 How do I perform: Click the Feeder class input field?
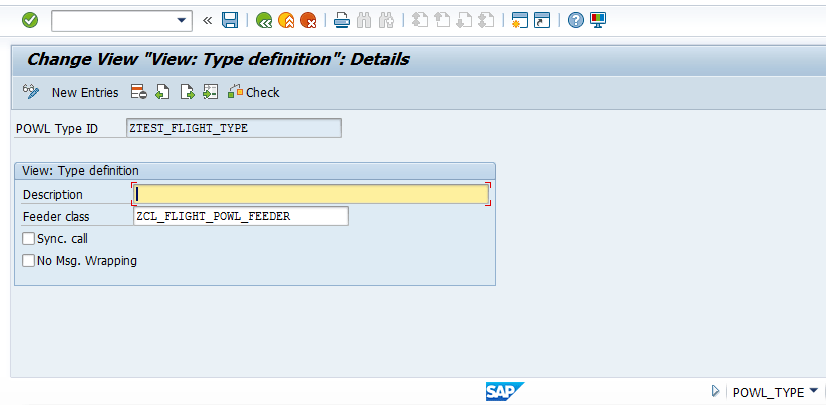click(241, 216)
